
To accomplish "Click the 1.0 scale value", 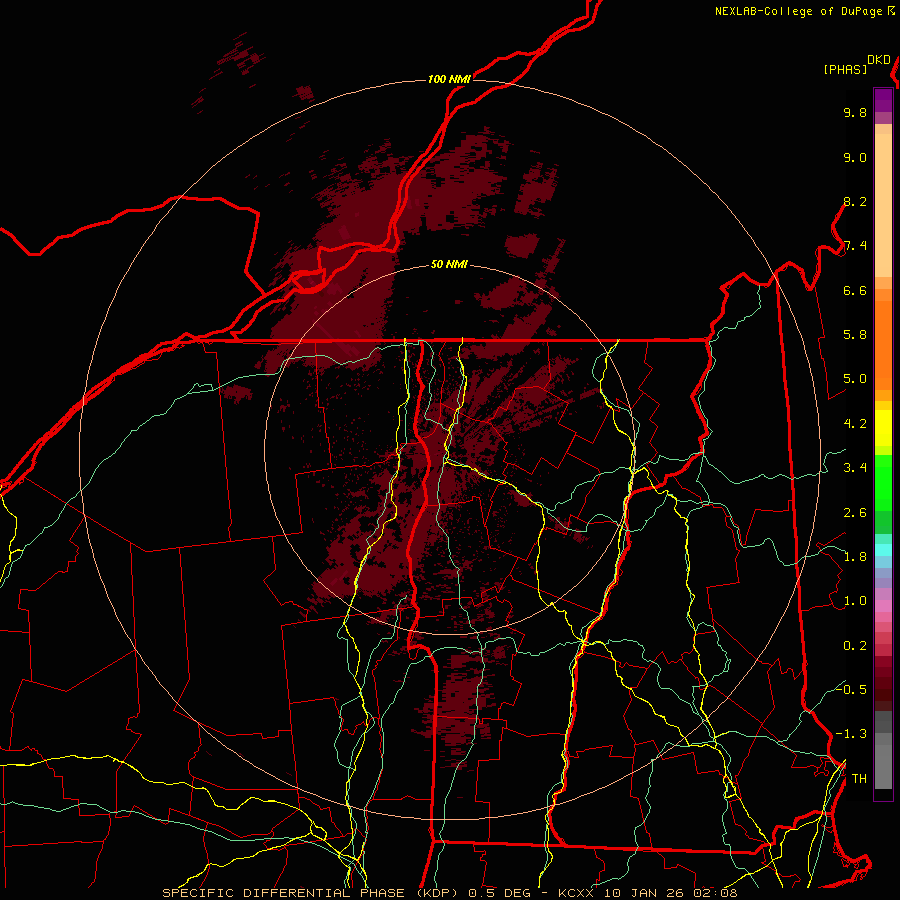I will click(855, 602).
